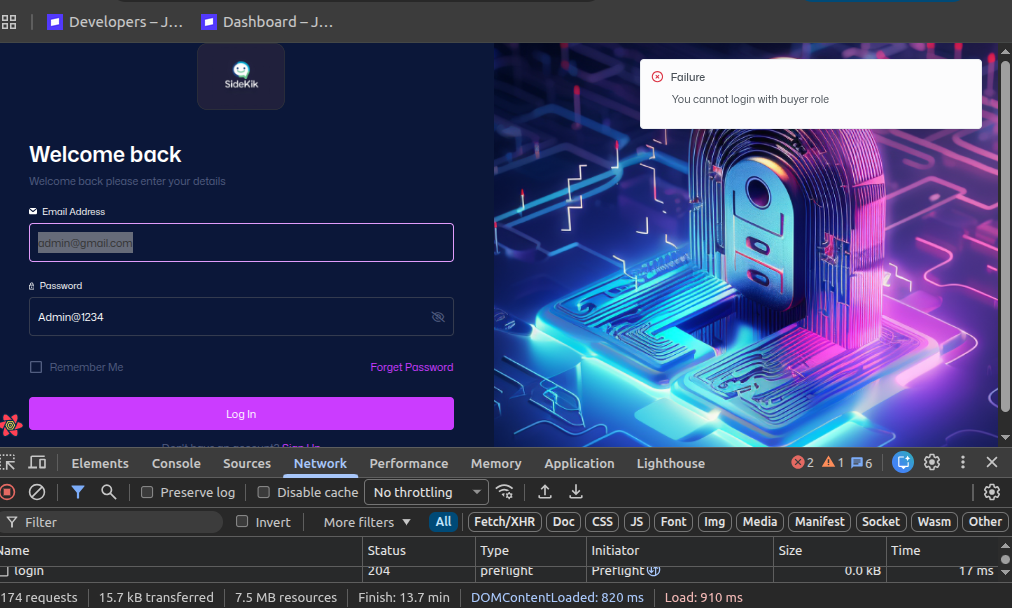Click the Email Address input field
Image resolution: width=1012 pixels, height=608 pixels.
(x=241, y=243)
